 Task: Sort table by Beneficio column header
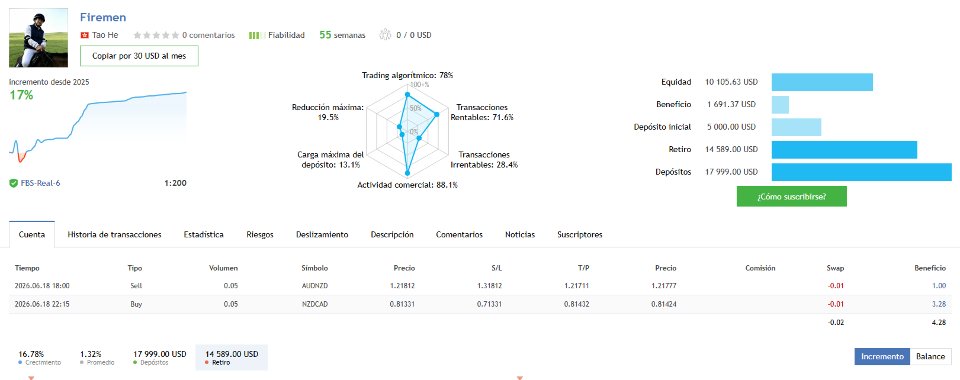point(931,268)
